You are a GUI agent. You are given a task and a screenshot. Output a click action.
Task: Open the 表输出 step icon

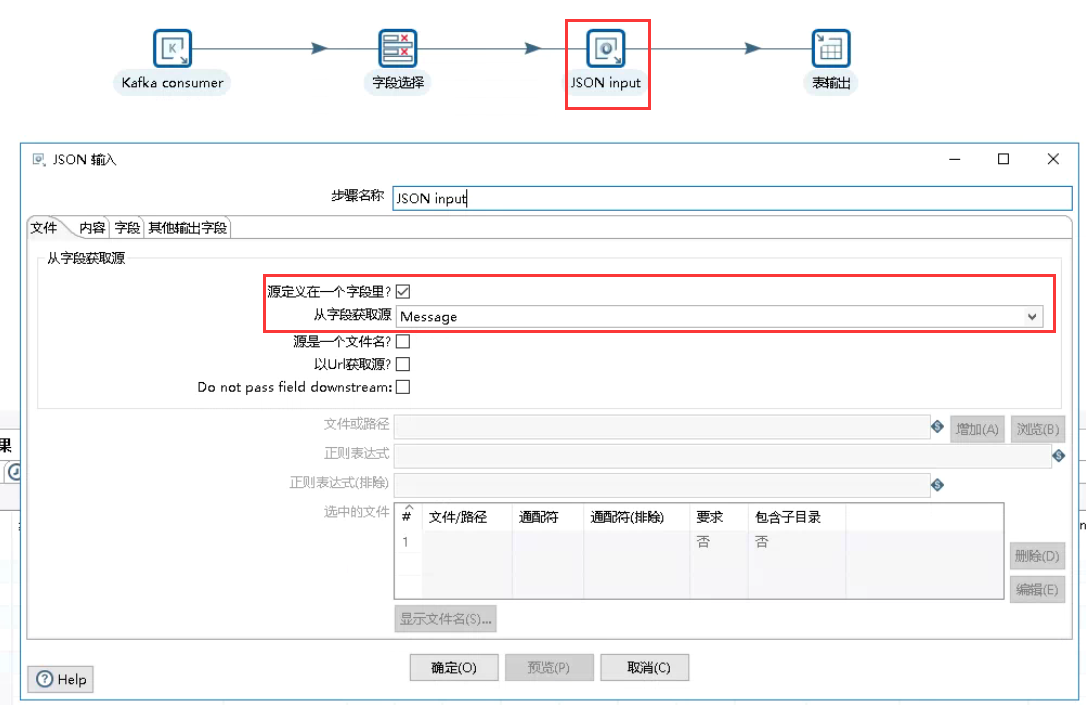(831, 47)
